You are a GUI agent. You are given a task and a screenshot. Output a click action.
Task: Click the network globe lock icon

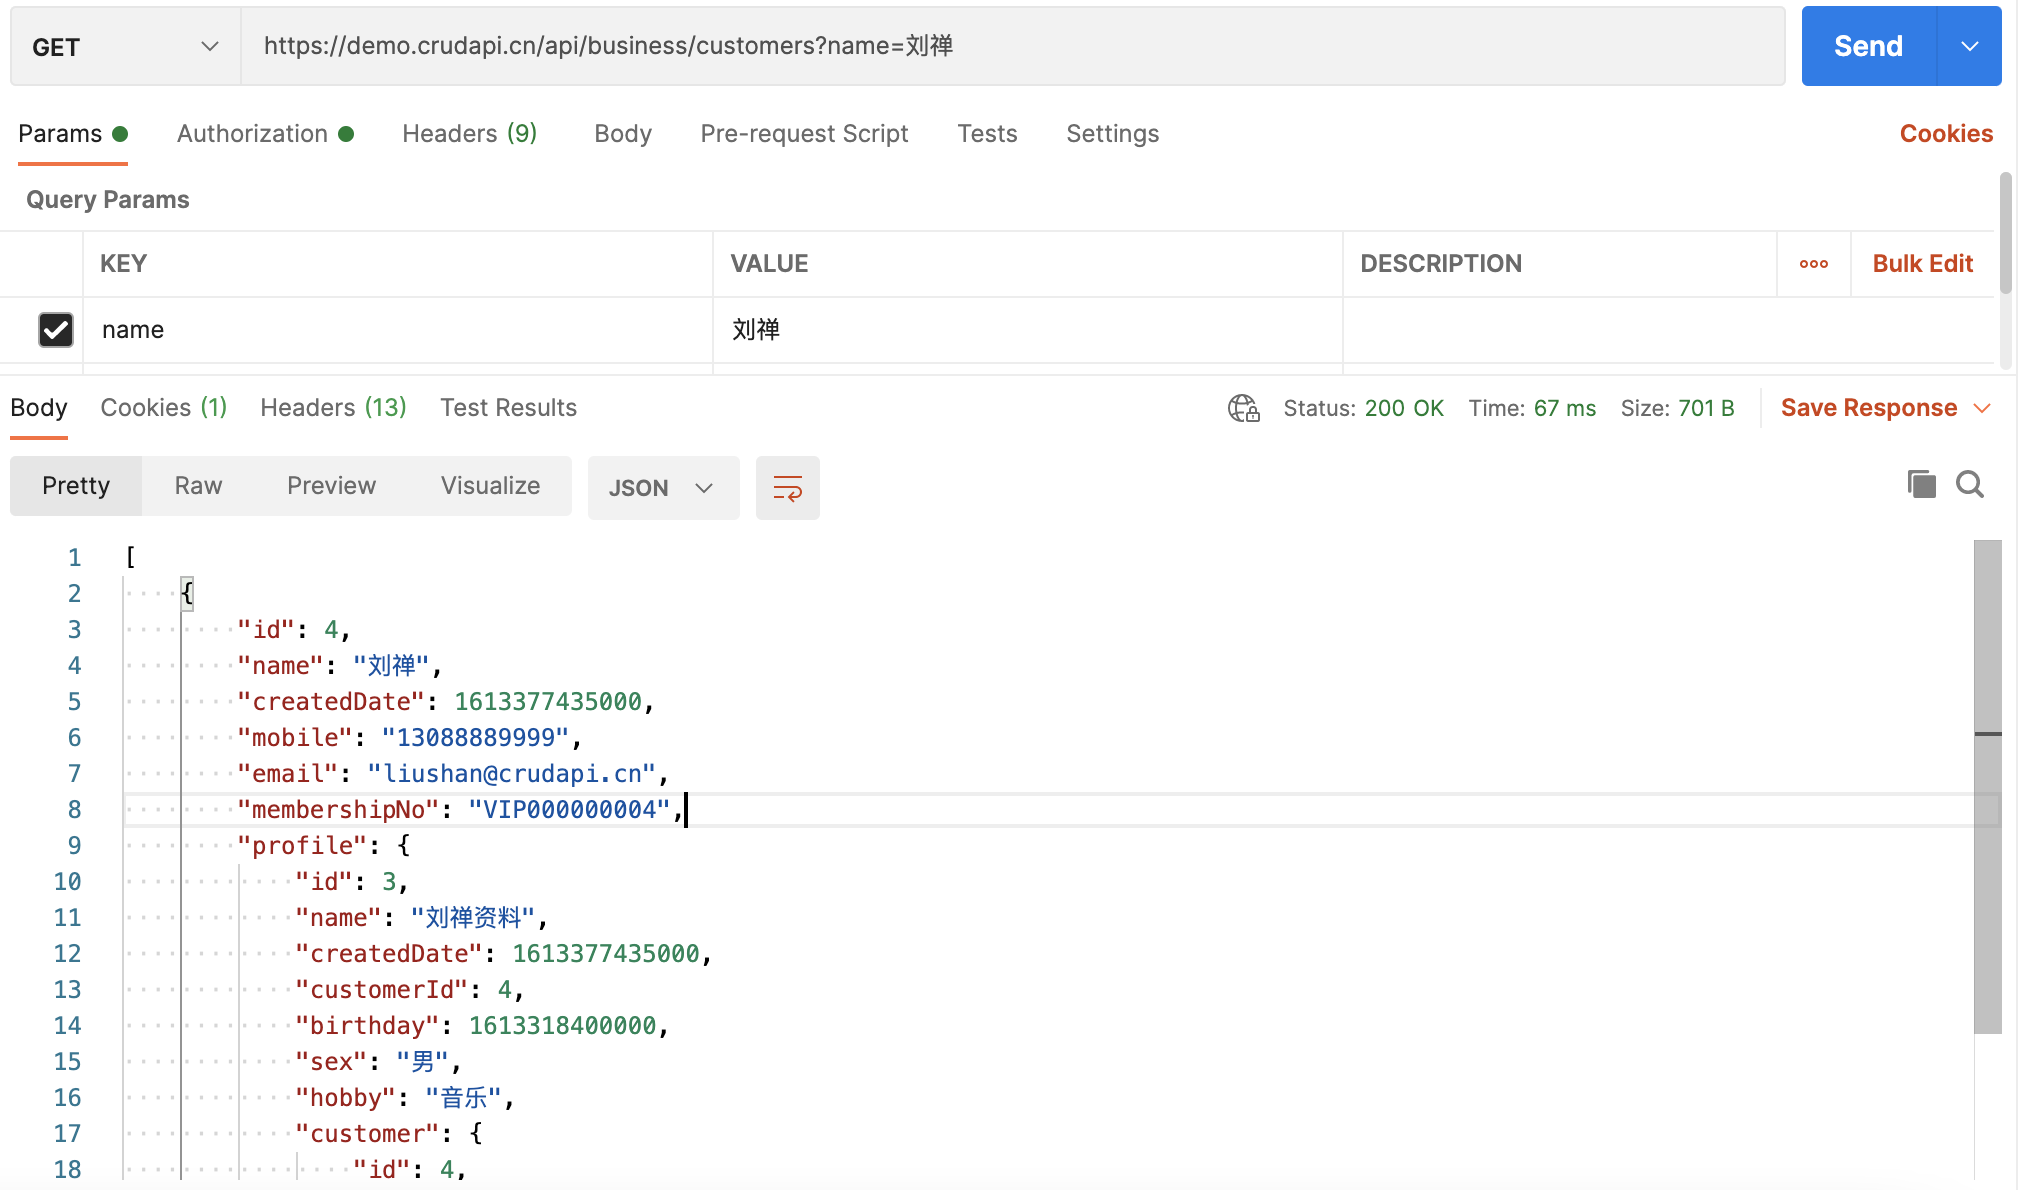click(1243, 408)
